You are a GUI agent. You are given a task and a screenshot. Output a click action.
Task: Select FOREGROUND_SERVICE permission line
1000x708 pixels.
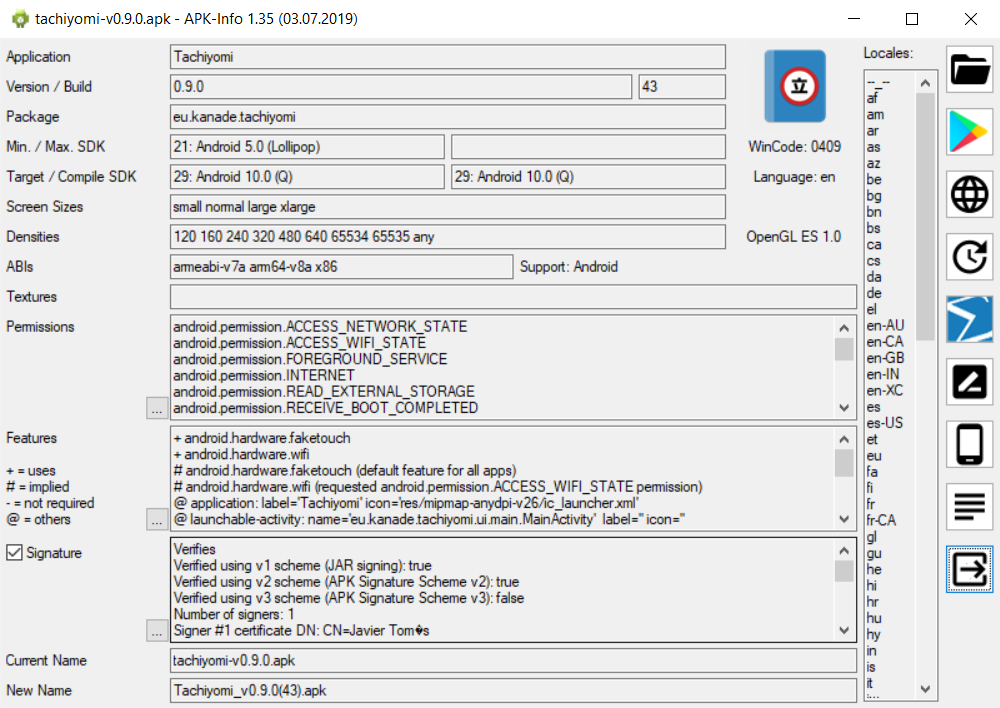310,359
